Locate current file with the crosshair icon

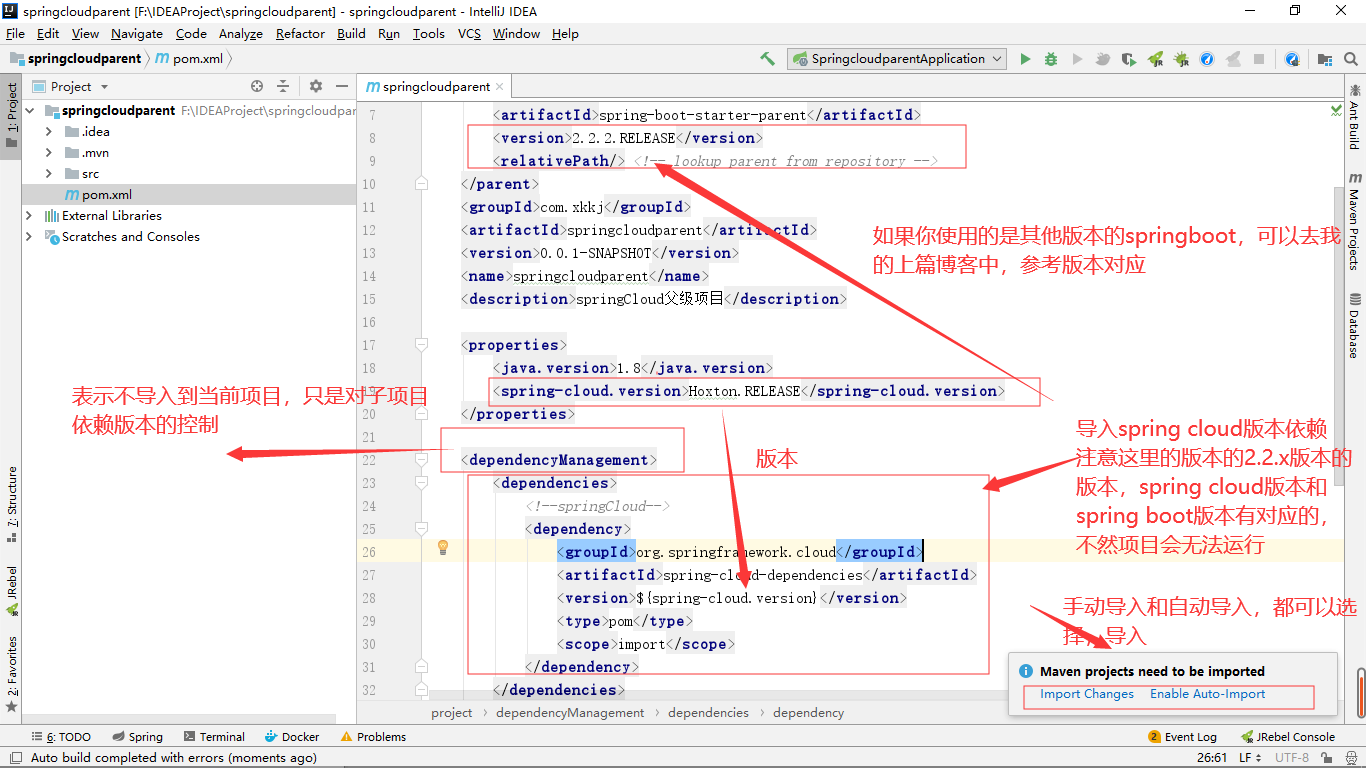257,87
